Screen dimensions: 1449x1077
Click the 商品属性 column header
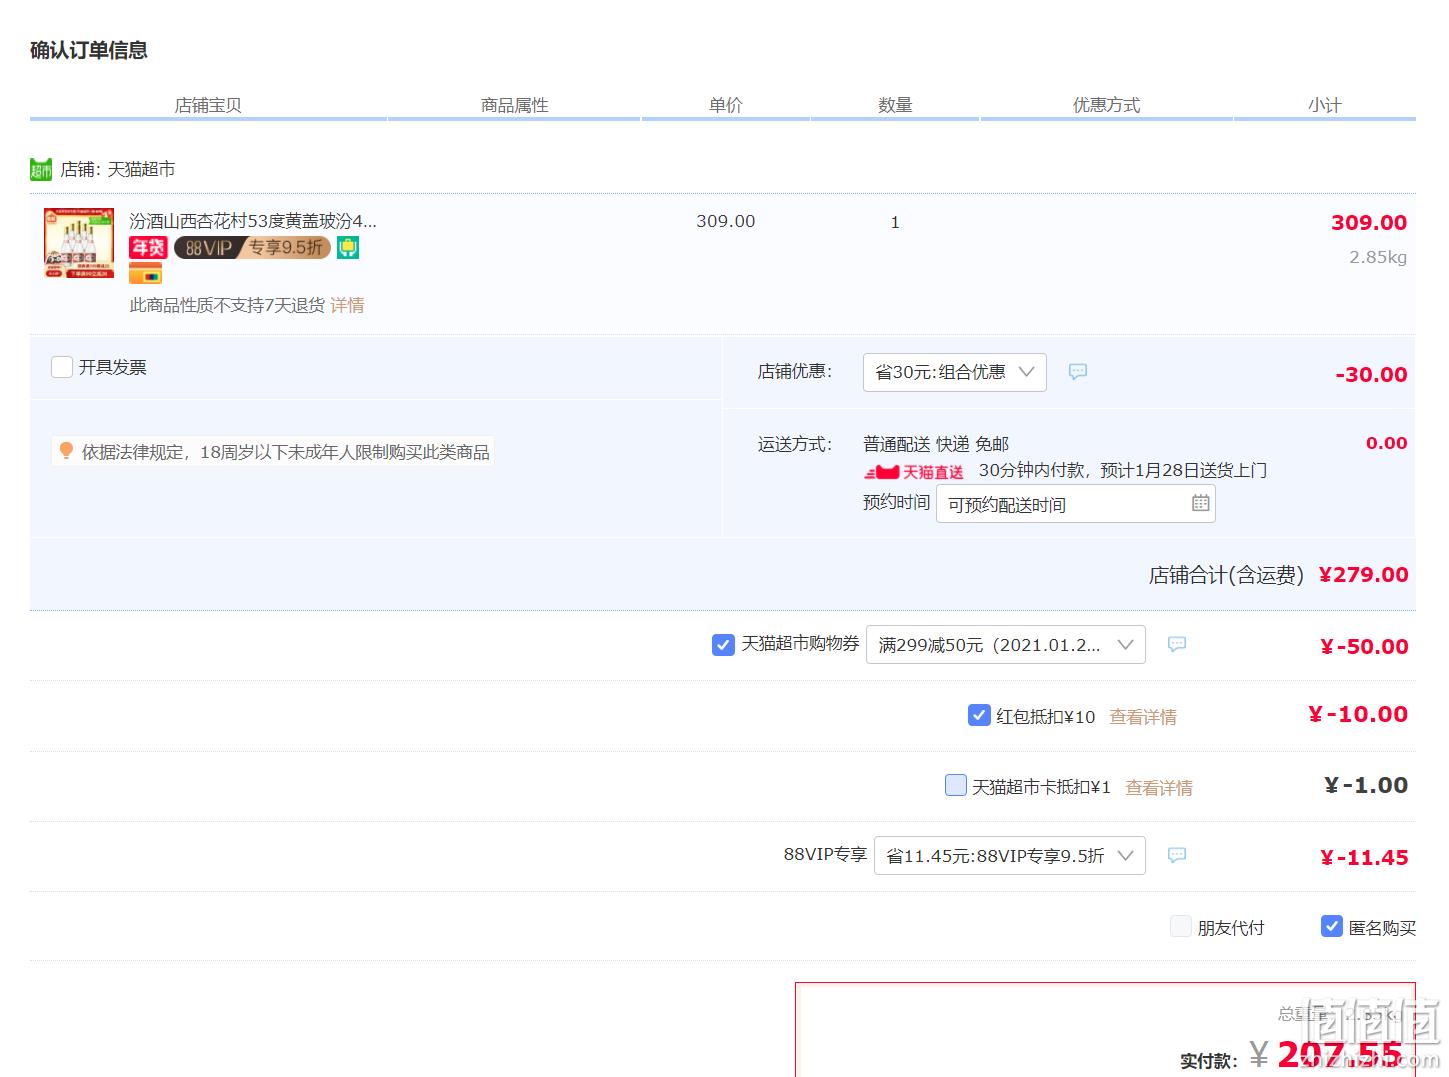click(x=515, y=105)
